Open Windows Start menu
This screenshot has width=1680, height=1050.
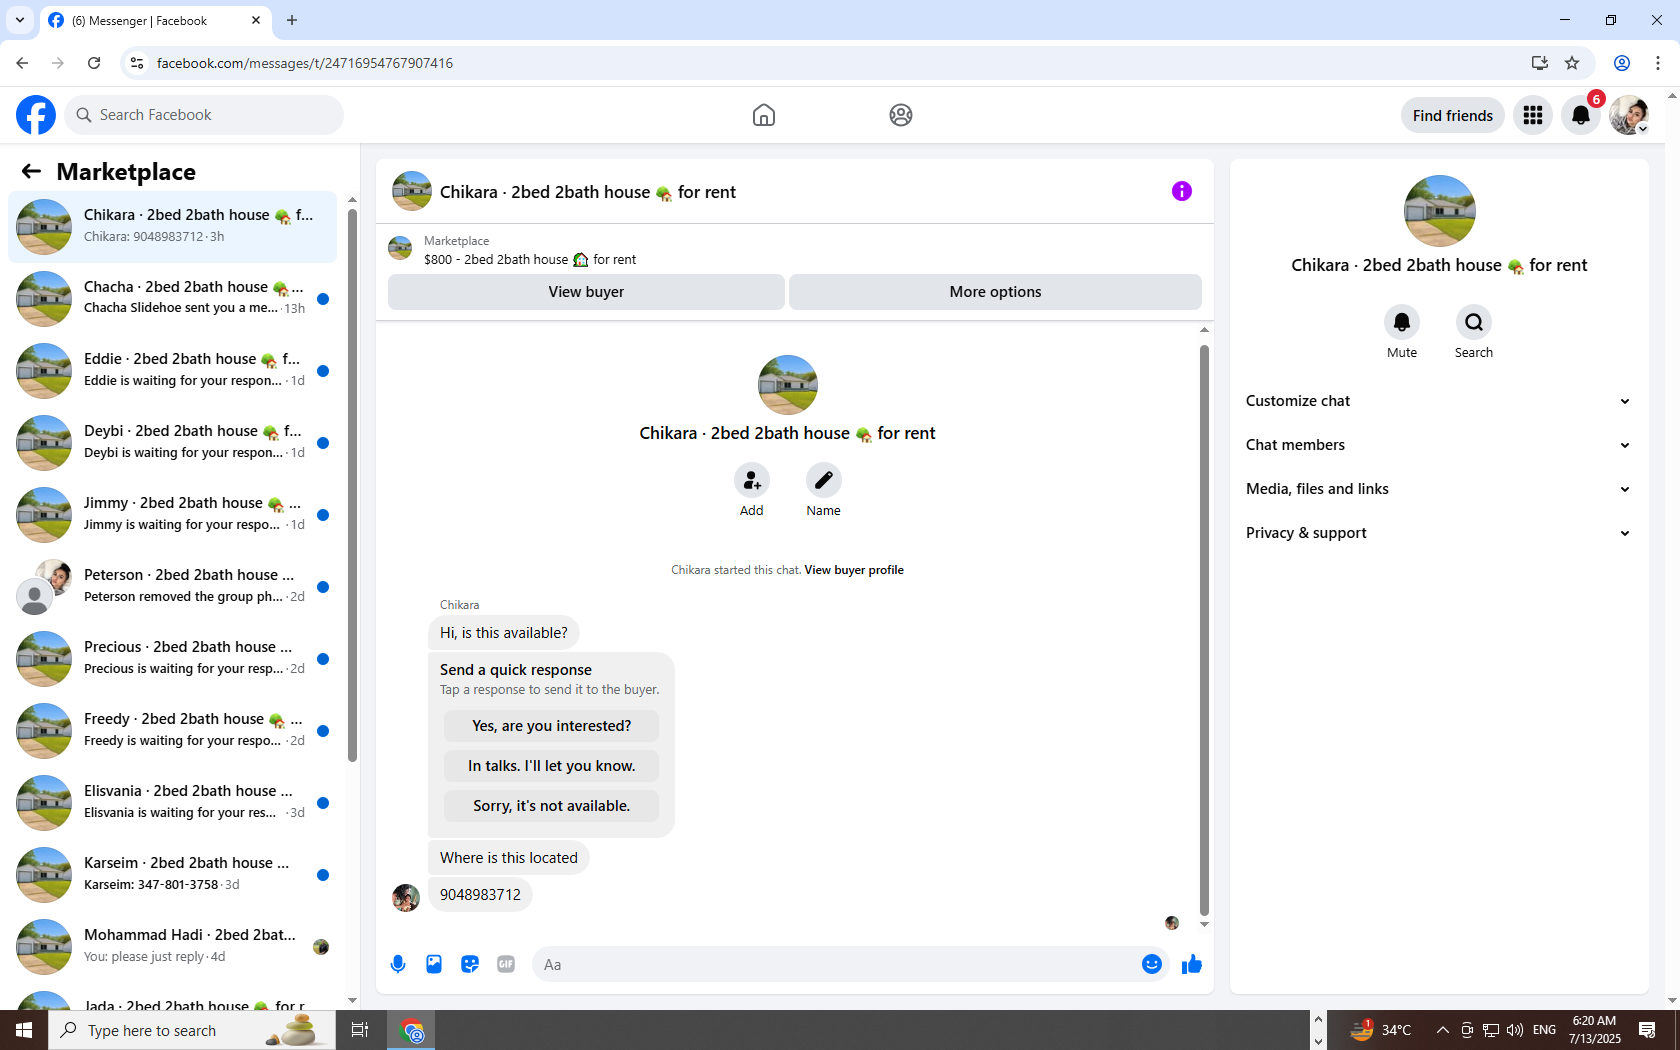pyautogui.click(x=24, y=1030)
